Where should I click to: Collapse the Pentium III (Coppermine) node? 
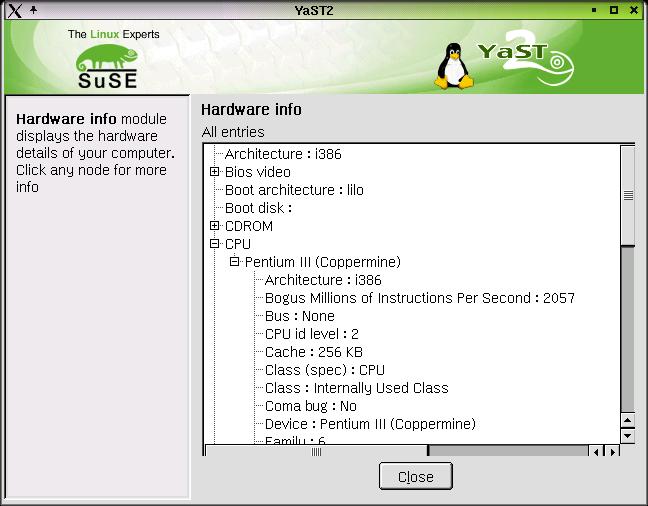234,262
